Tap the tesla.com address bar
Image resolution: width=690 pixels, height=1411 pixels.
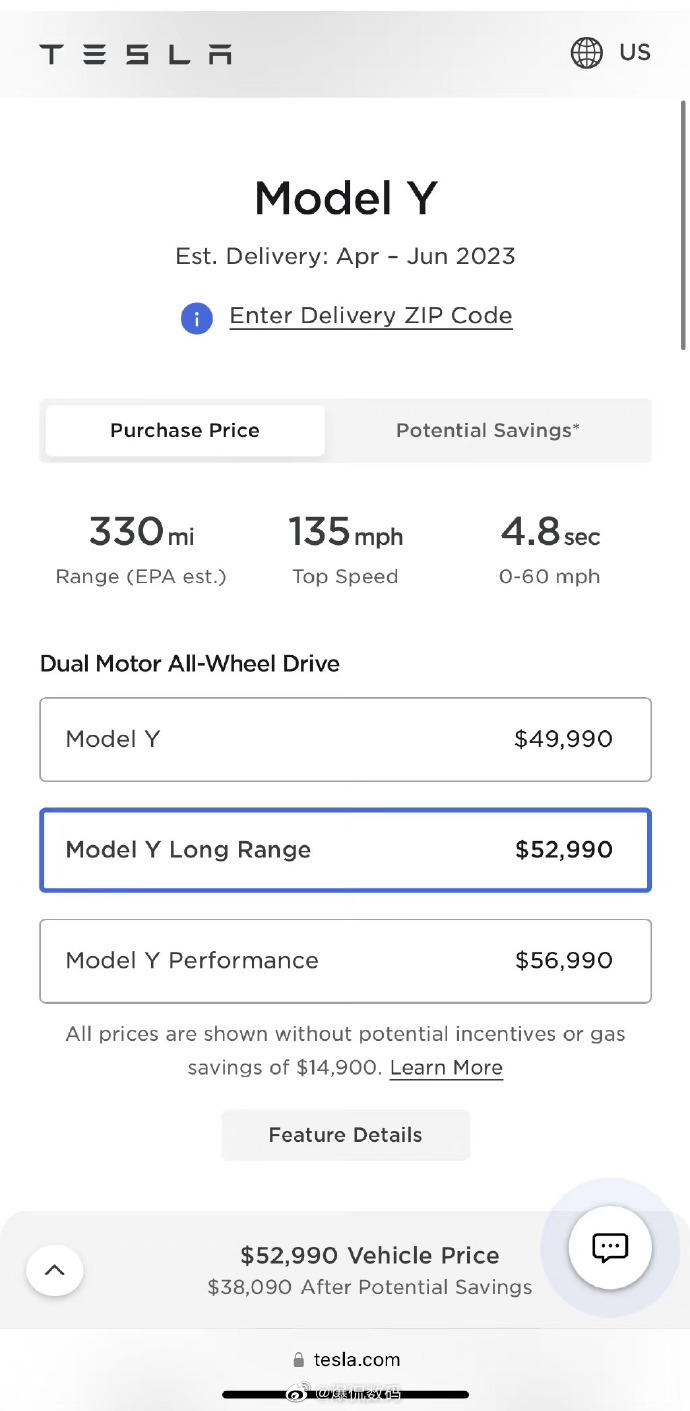pyautogui.click(x=345, y=1360)
